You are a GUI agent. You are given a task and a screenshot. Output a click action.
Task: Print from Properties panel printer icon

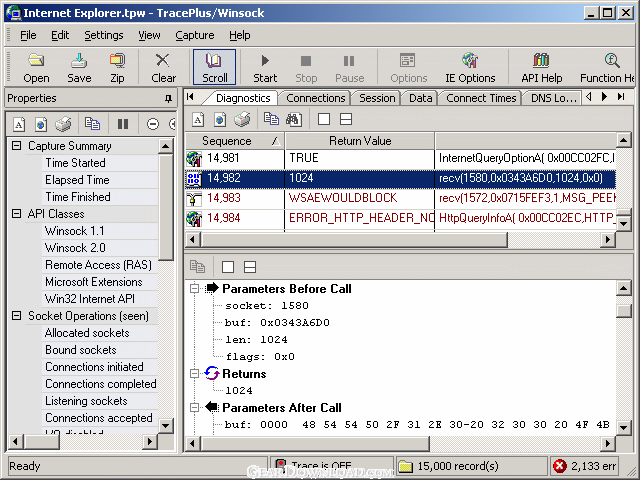click(x=63, y=124)
